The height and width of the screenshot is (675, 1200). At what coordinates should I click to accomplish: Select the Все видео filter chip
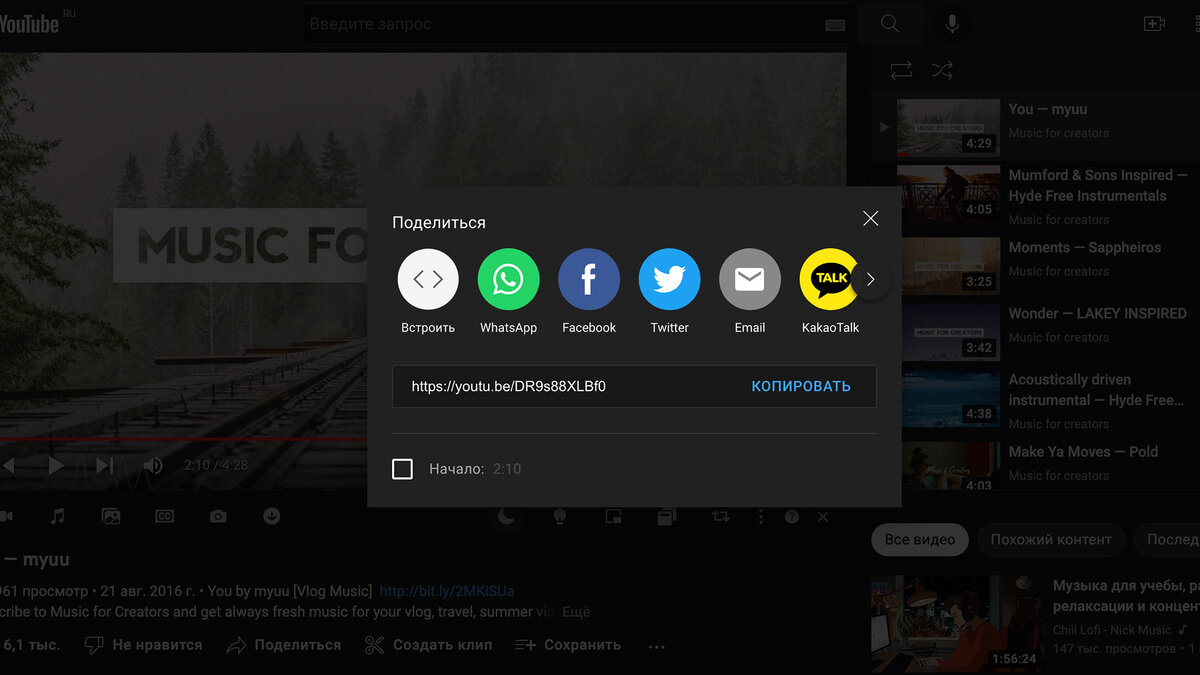(919, 539)
